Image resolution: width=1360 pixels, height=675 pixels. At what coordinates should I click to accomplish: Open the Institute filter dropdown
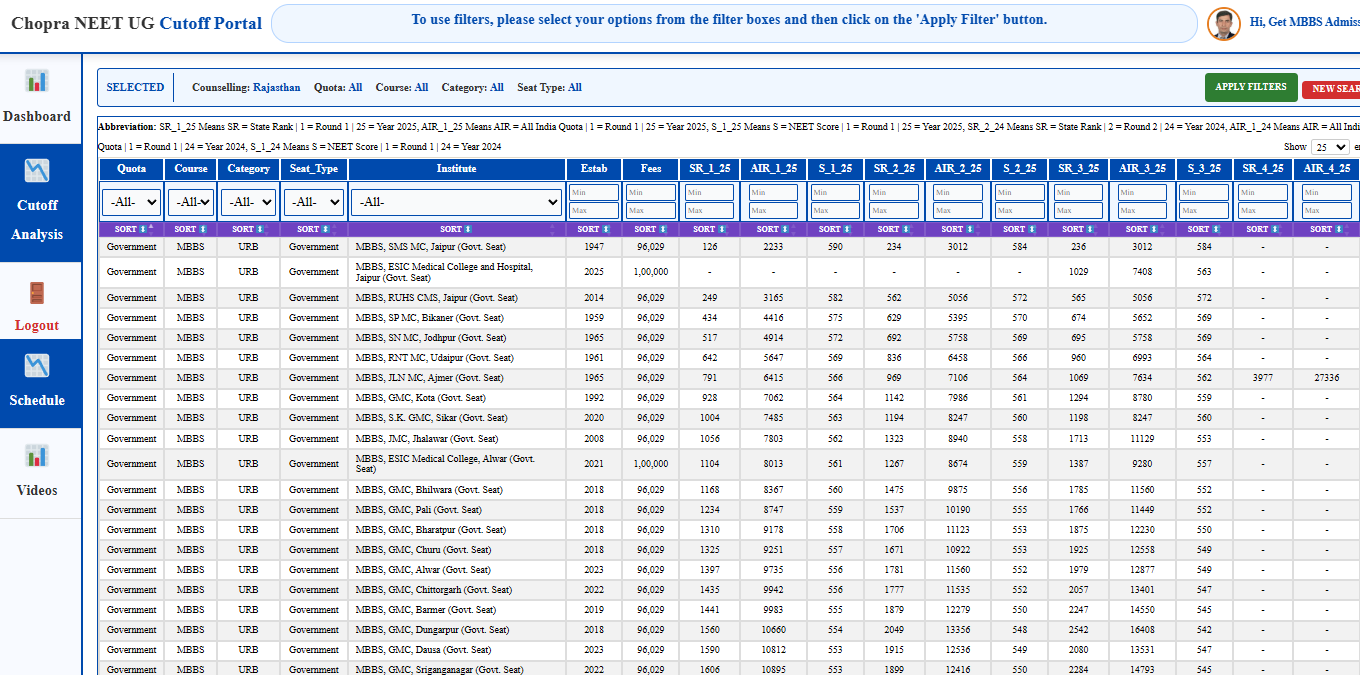pos(456,202)
